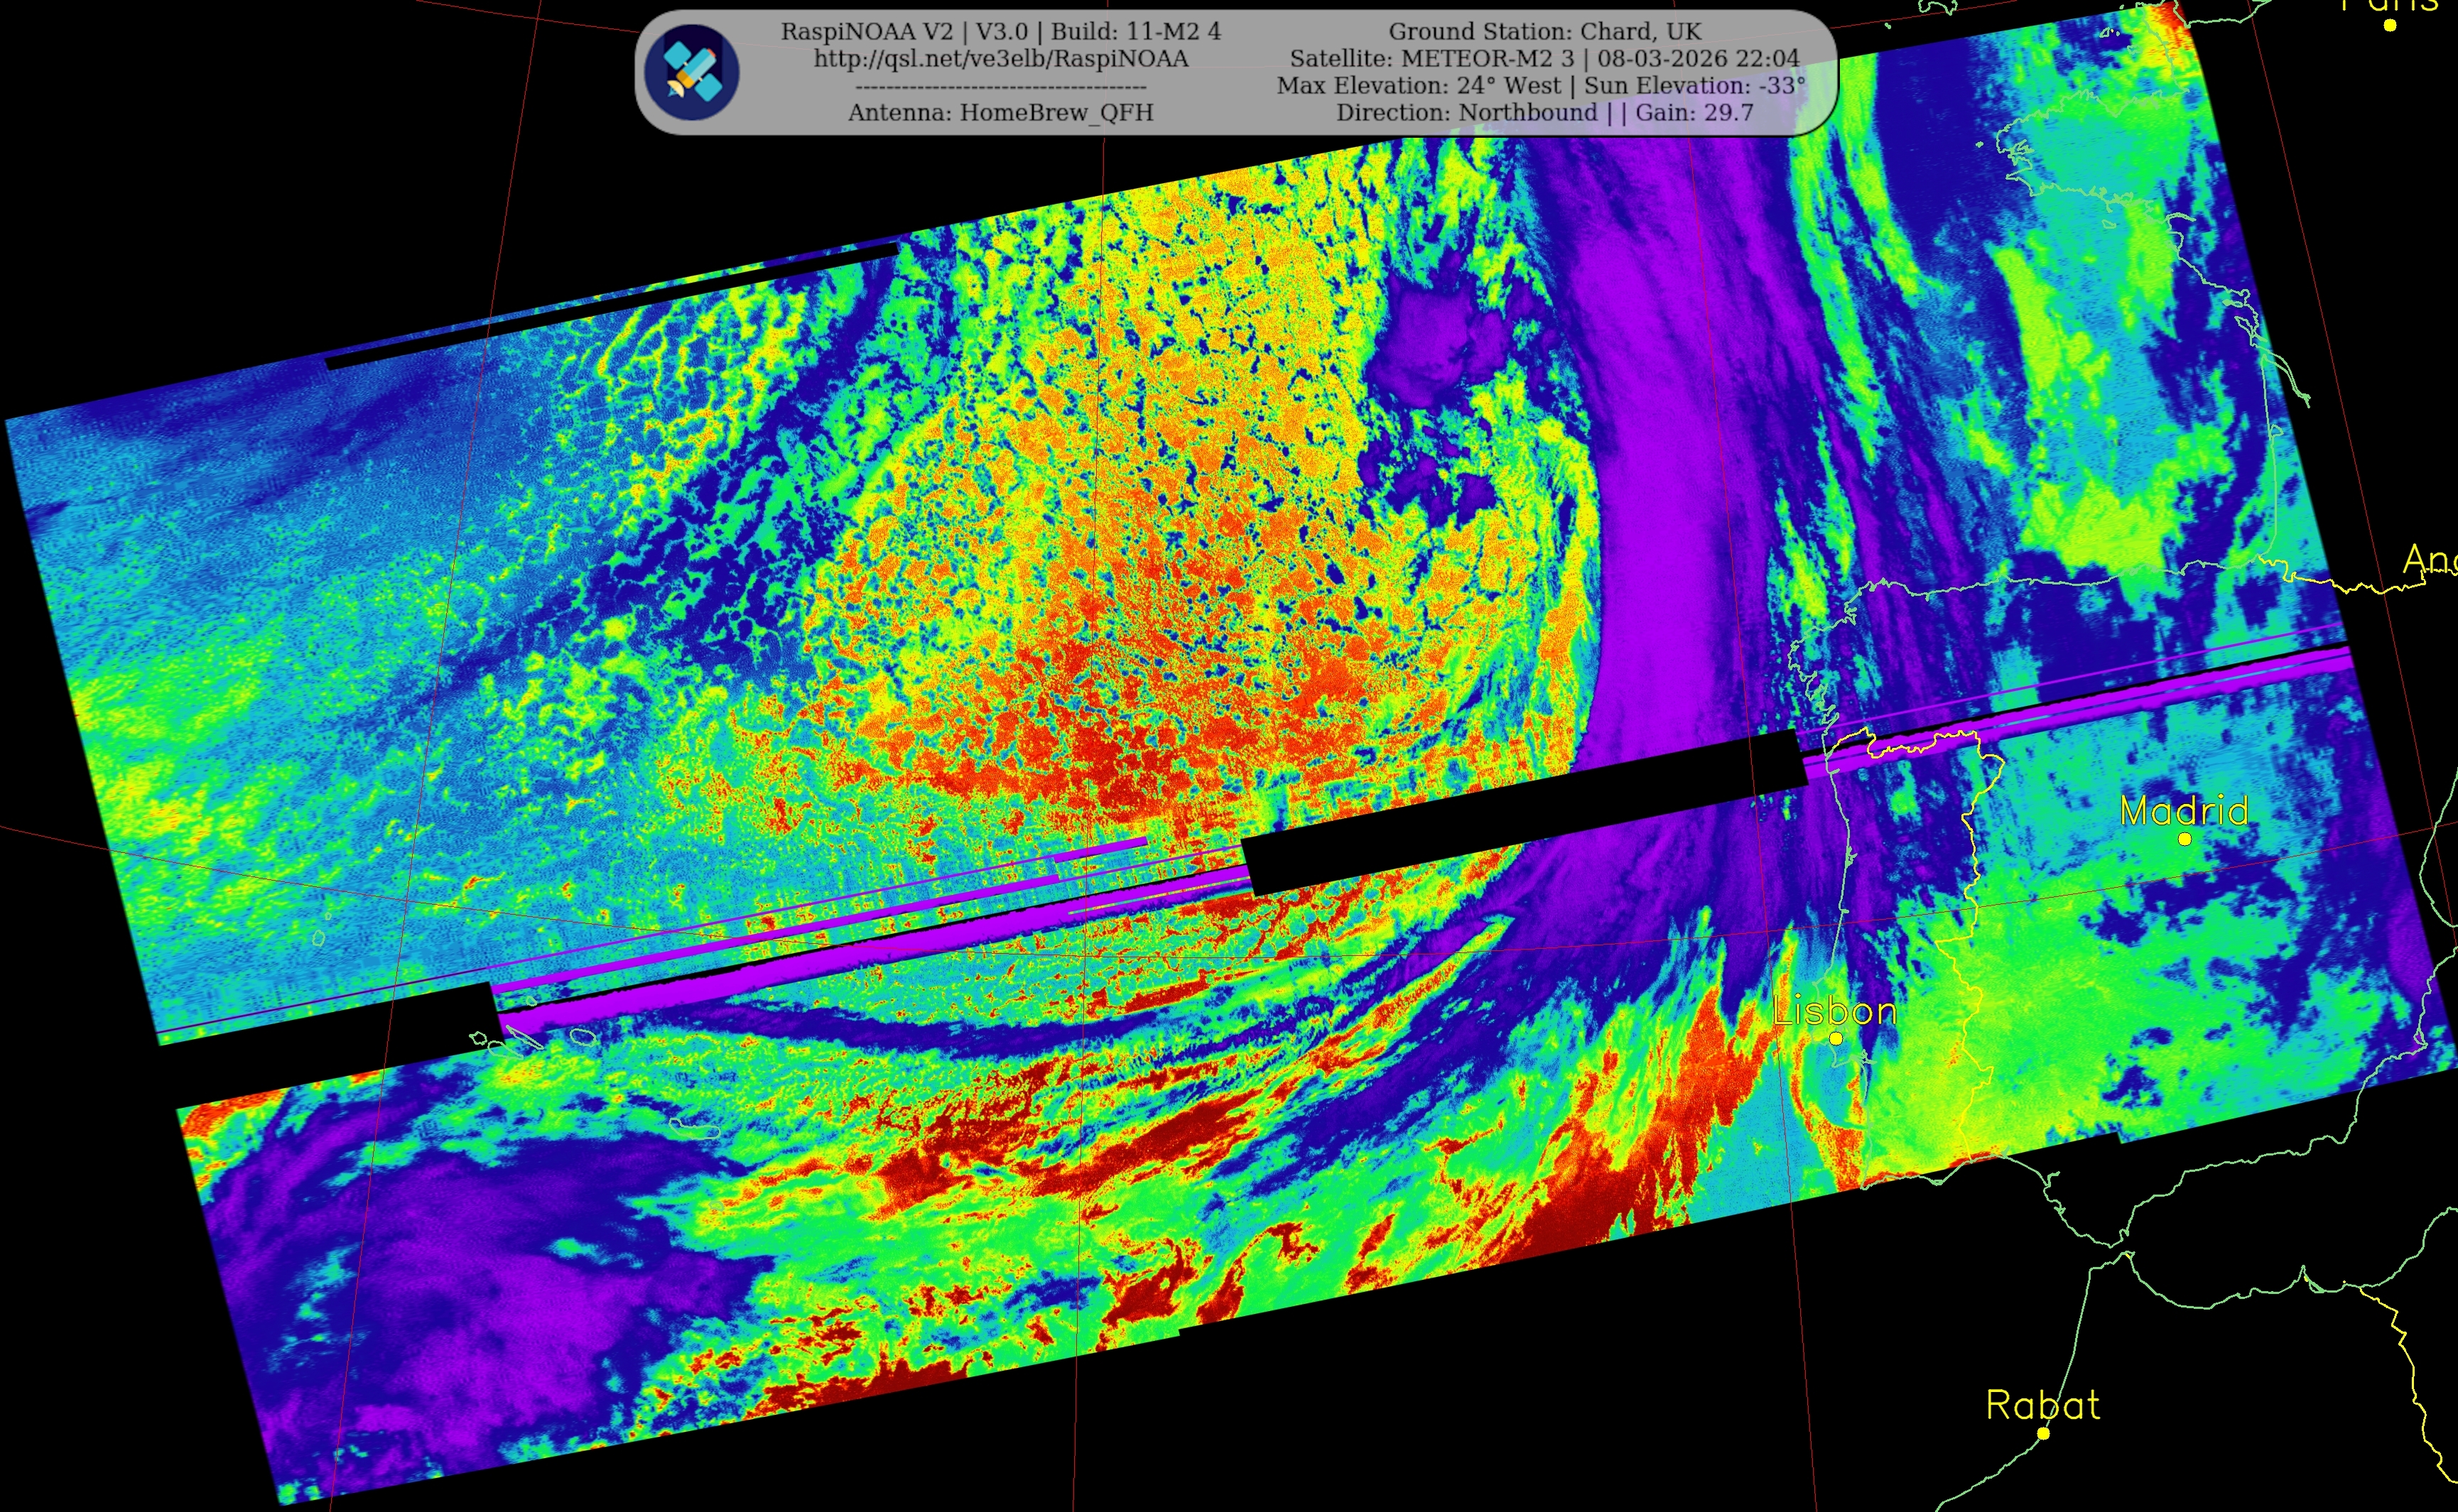Click the yellow marker dot for Lisbon

pyautogui.click(x=1836, y=1039)
